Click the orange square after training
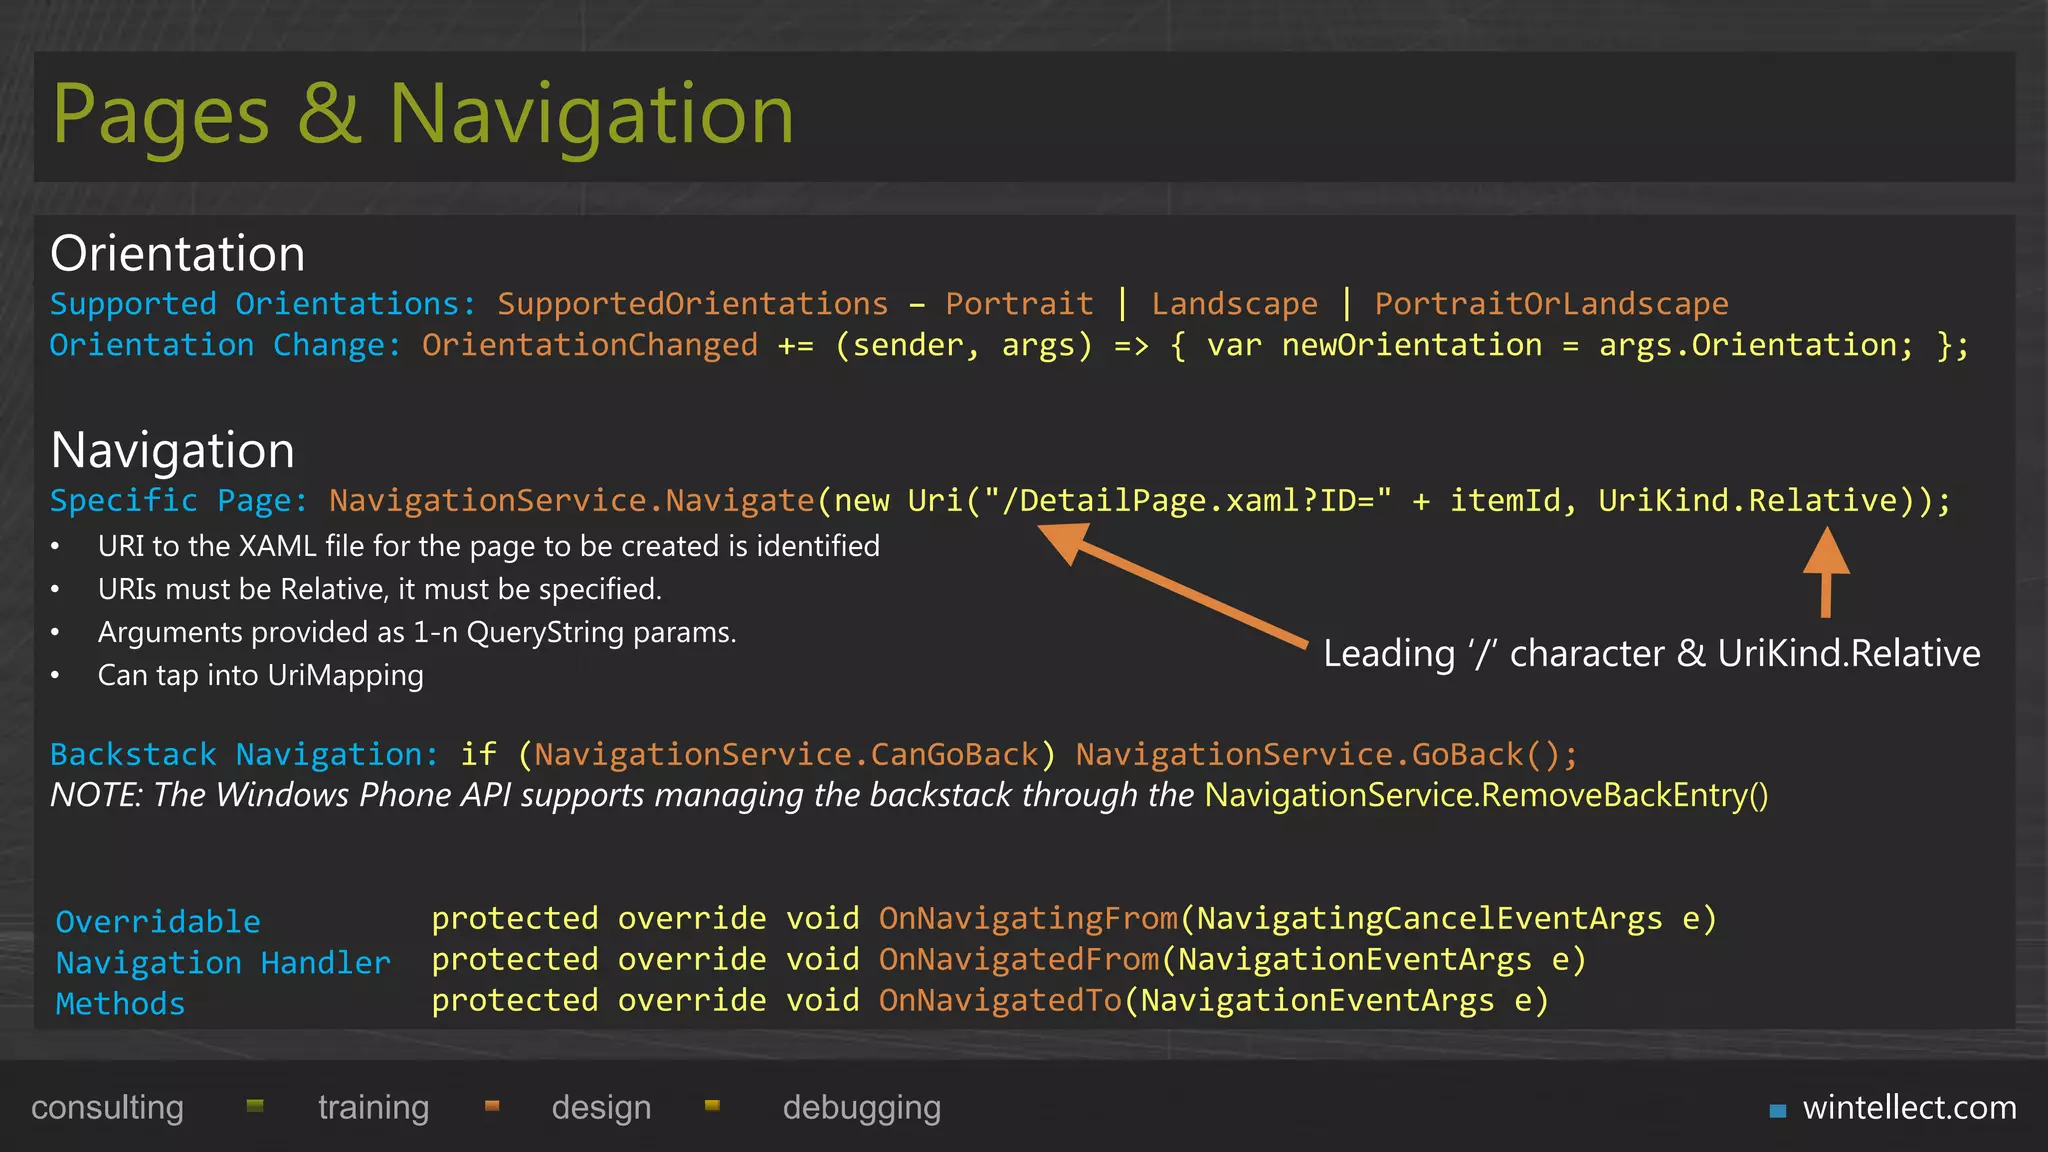The image size is (2048, 1152). click(492, 1105)
